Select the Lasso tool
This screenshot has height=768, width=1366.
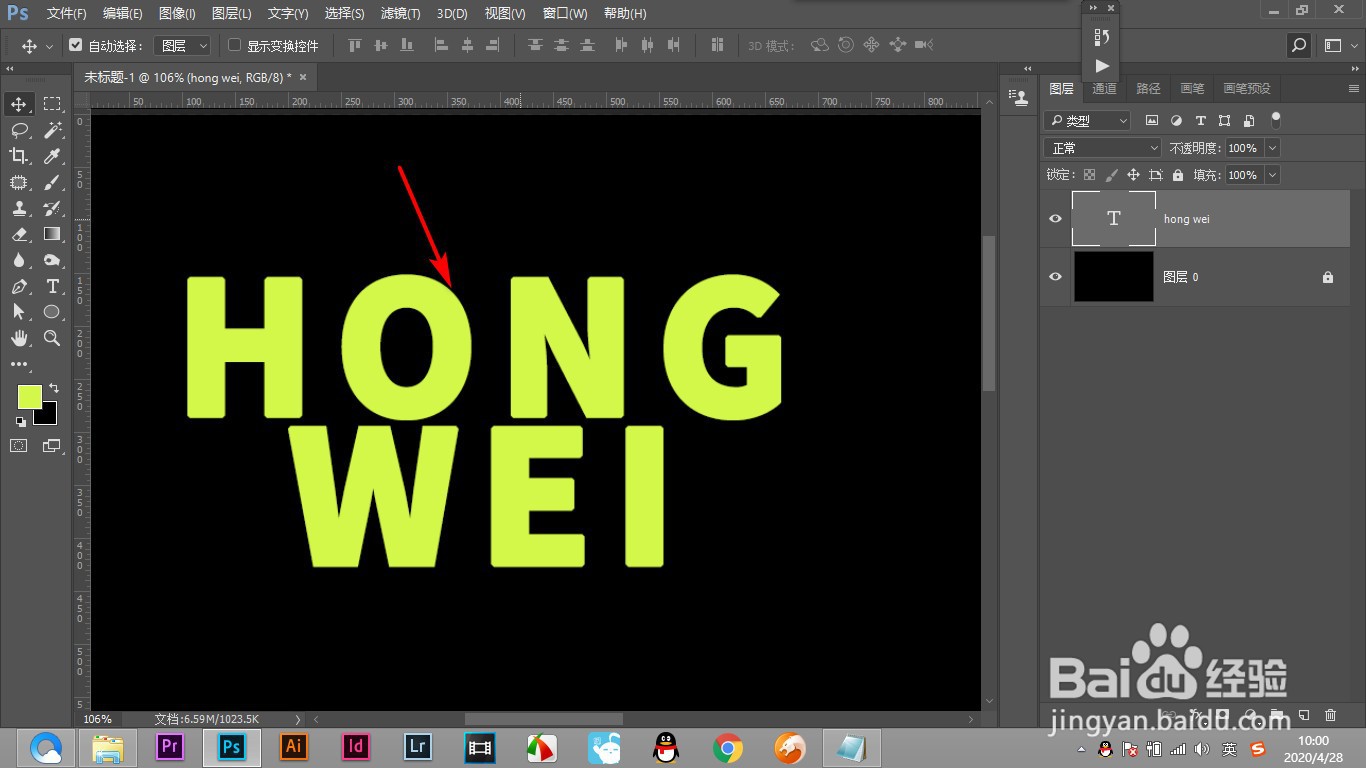click(x=20, y=130)
